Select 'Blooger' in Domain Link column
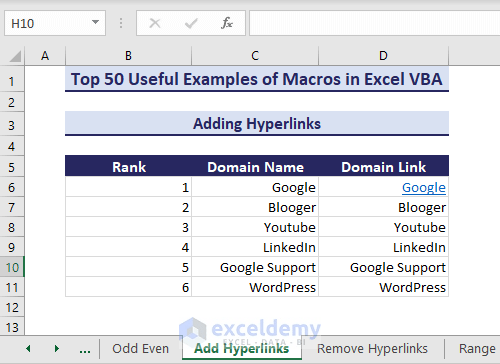500x364 pixels. pos(384,207)
